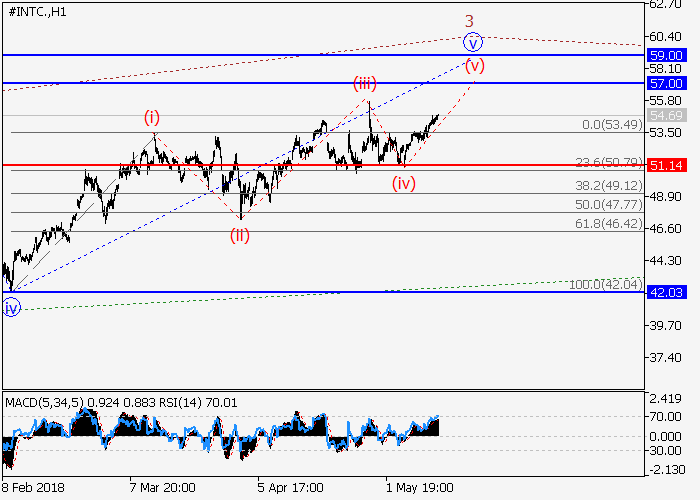
Task: Click the red wave (ii) label
Action: (x=240, y=236)
